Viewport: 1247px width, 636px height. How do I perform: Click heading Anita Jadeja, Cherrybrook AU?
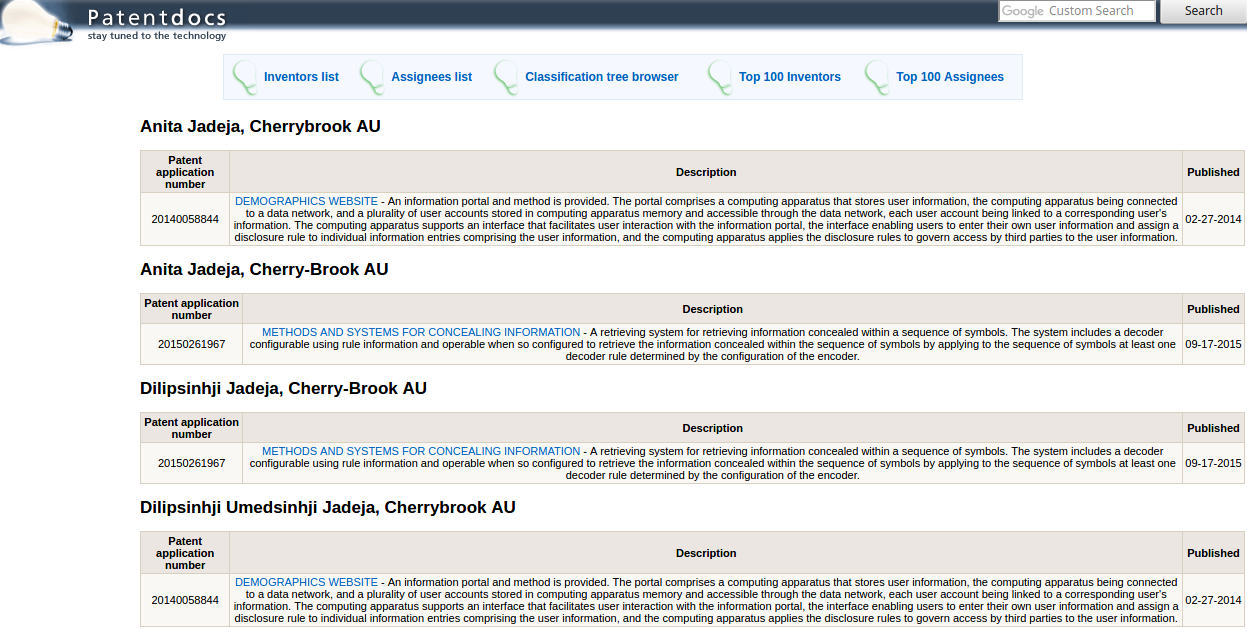[260, 127]
